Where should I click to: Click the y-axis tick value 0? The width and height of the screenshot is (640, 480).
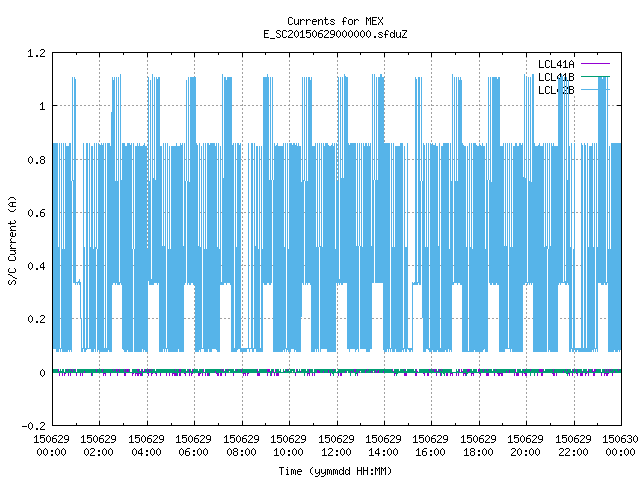click(x=42, y=373)
